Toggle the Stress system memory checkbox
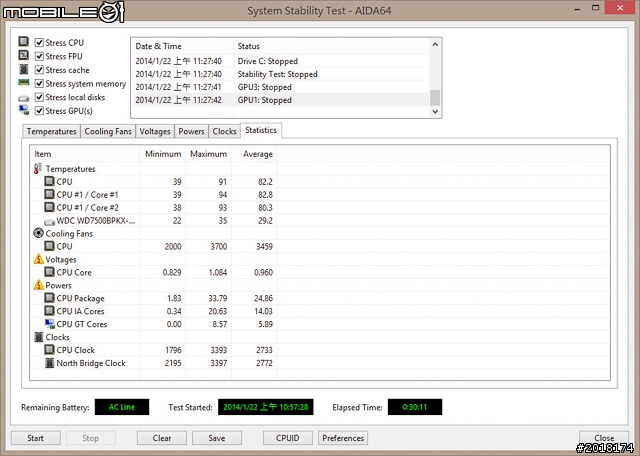This screenshot has width=640, height=456. (39, 84)
